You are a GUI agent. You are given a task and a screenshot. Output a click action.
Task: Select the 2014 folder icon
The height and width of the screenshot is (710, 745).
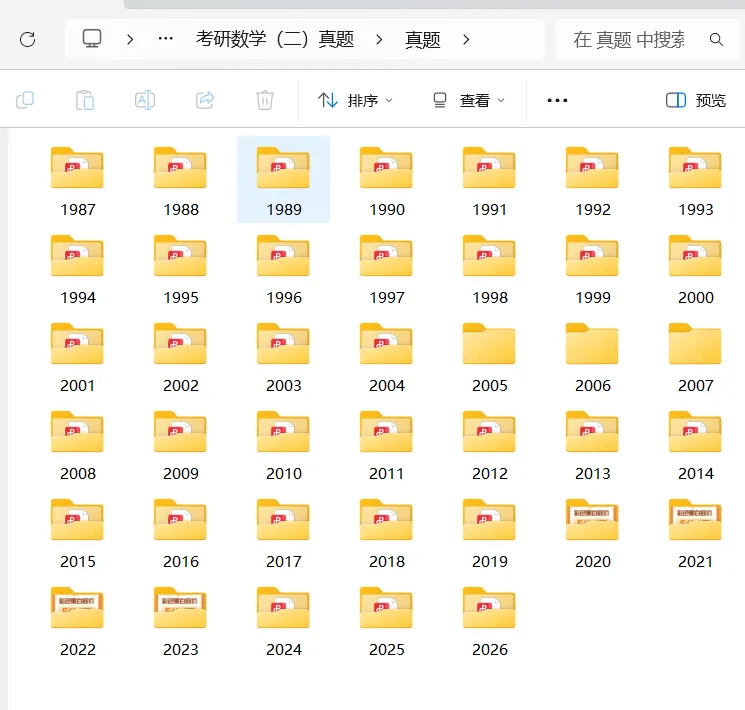(695, 431)
